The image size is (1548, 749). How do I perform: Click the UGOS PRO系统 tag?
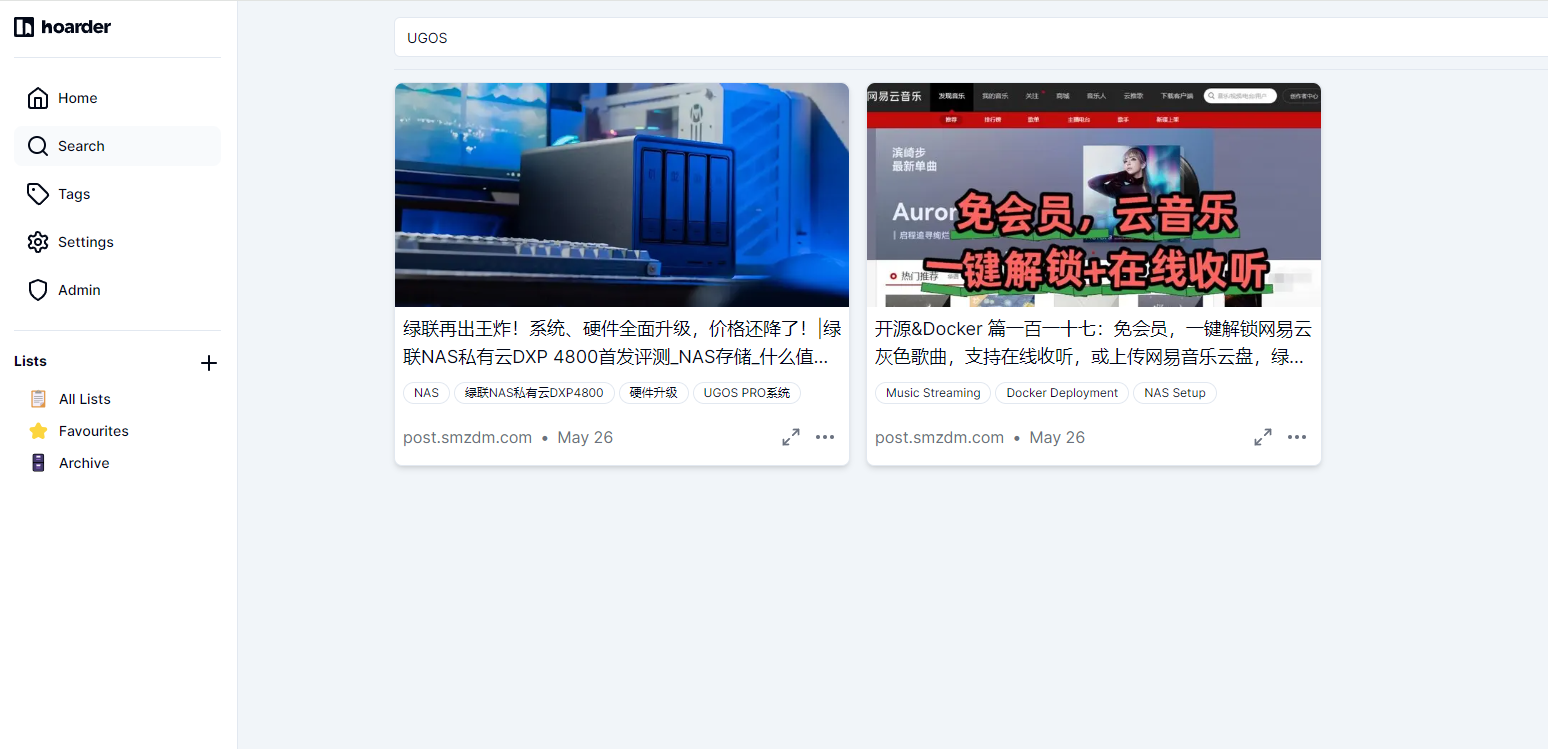(x=746, y=393)
